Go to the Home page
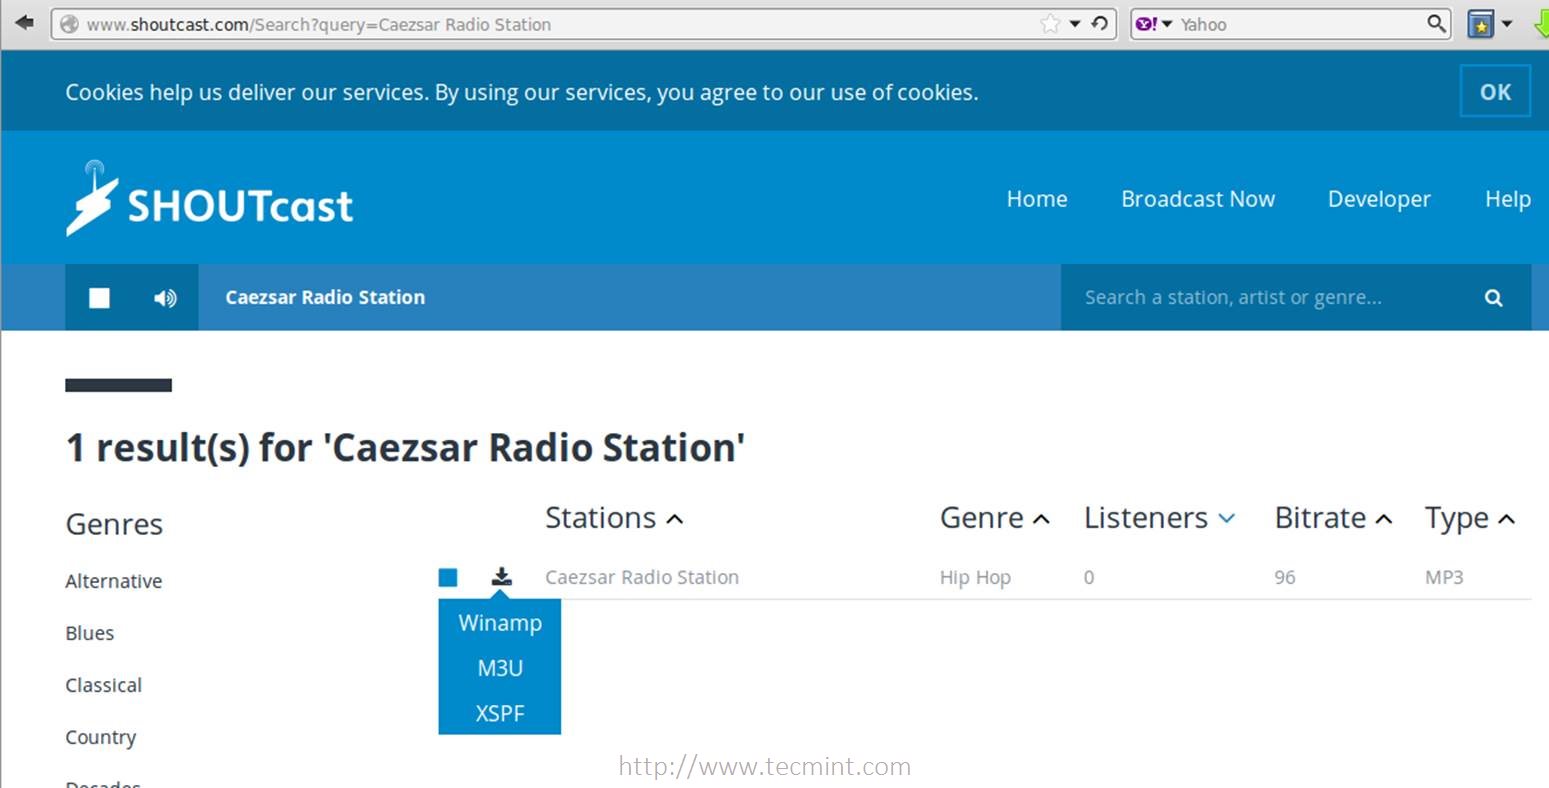This screenshot has height=788, width=1549. [1037, 199]
